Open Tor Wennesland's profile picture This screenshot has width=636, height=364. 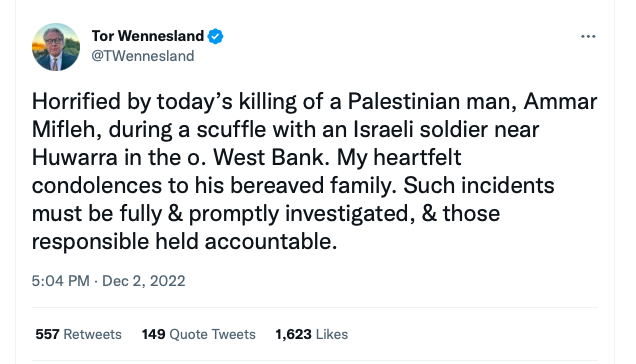pyautogui.click(x=56, y=47)
